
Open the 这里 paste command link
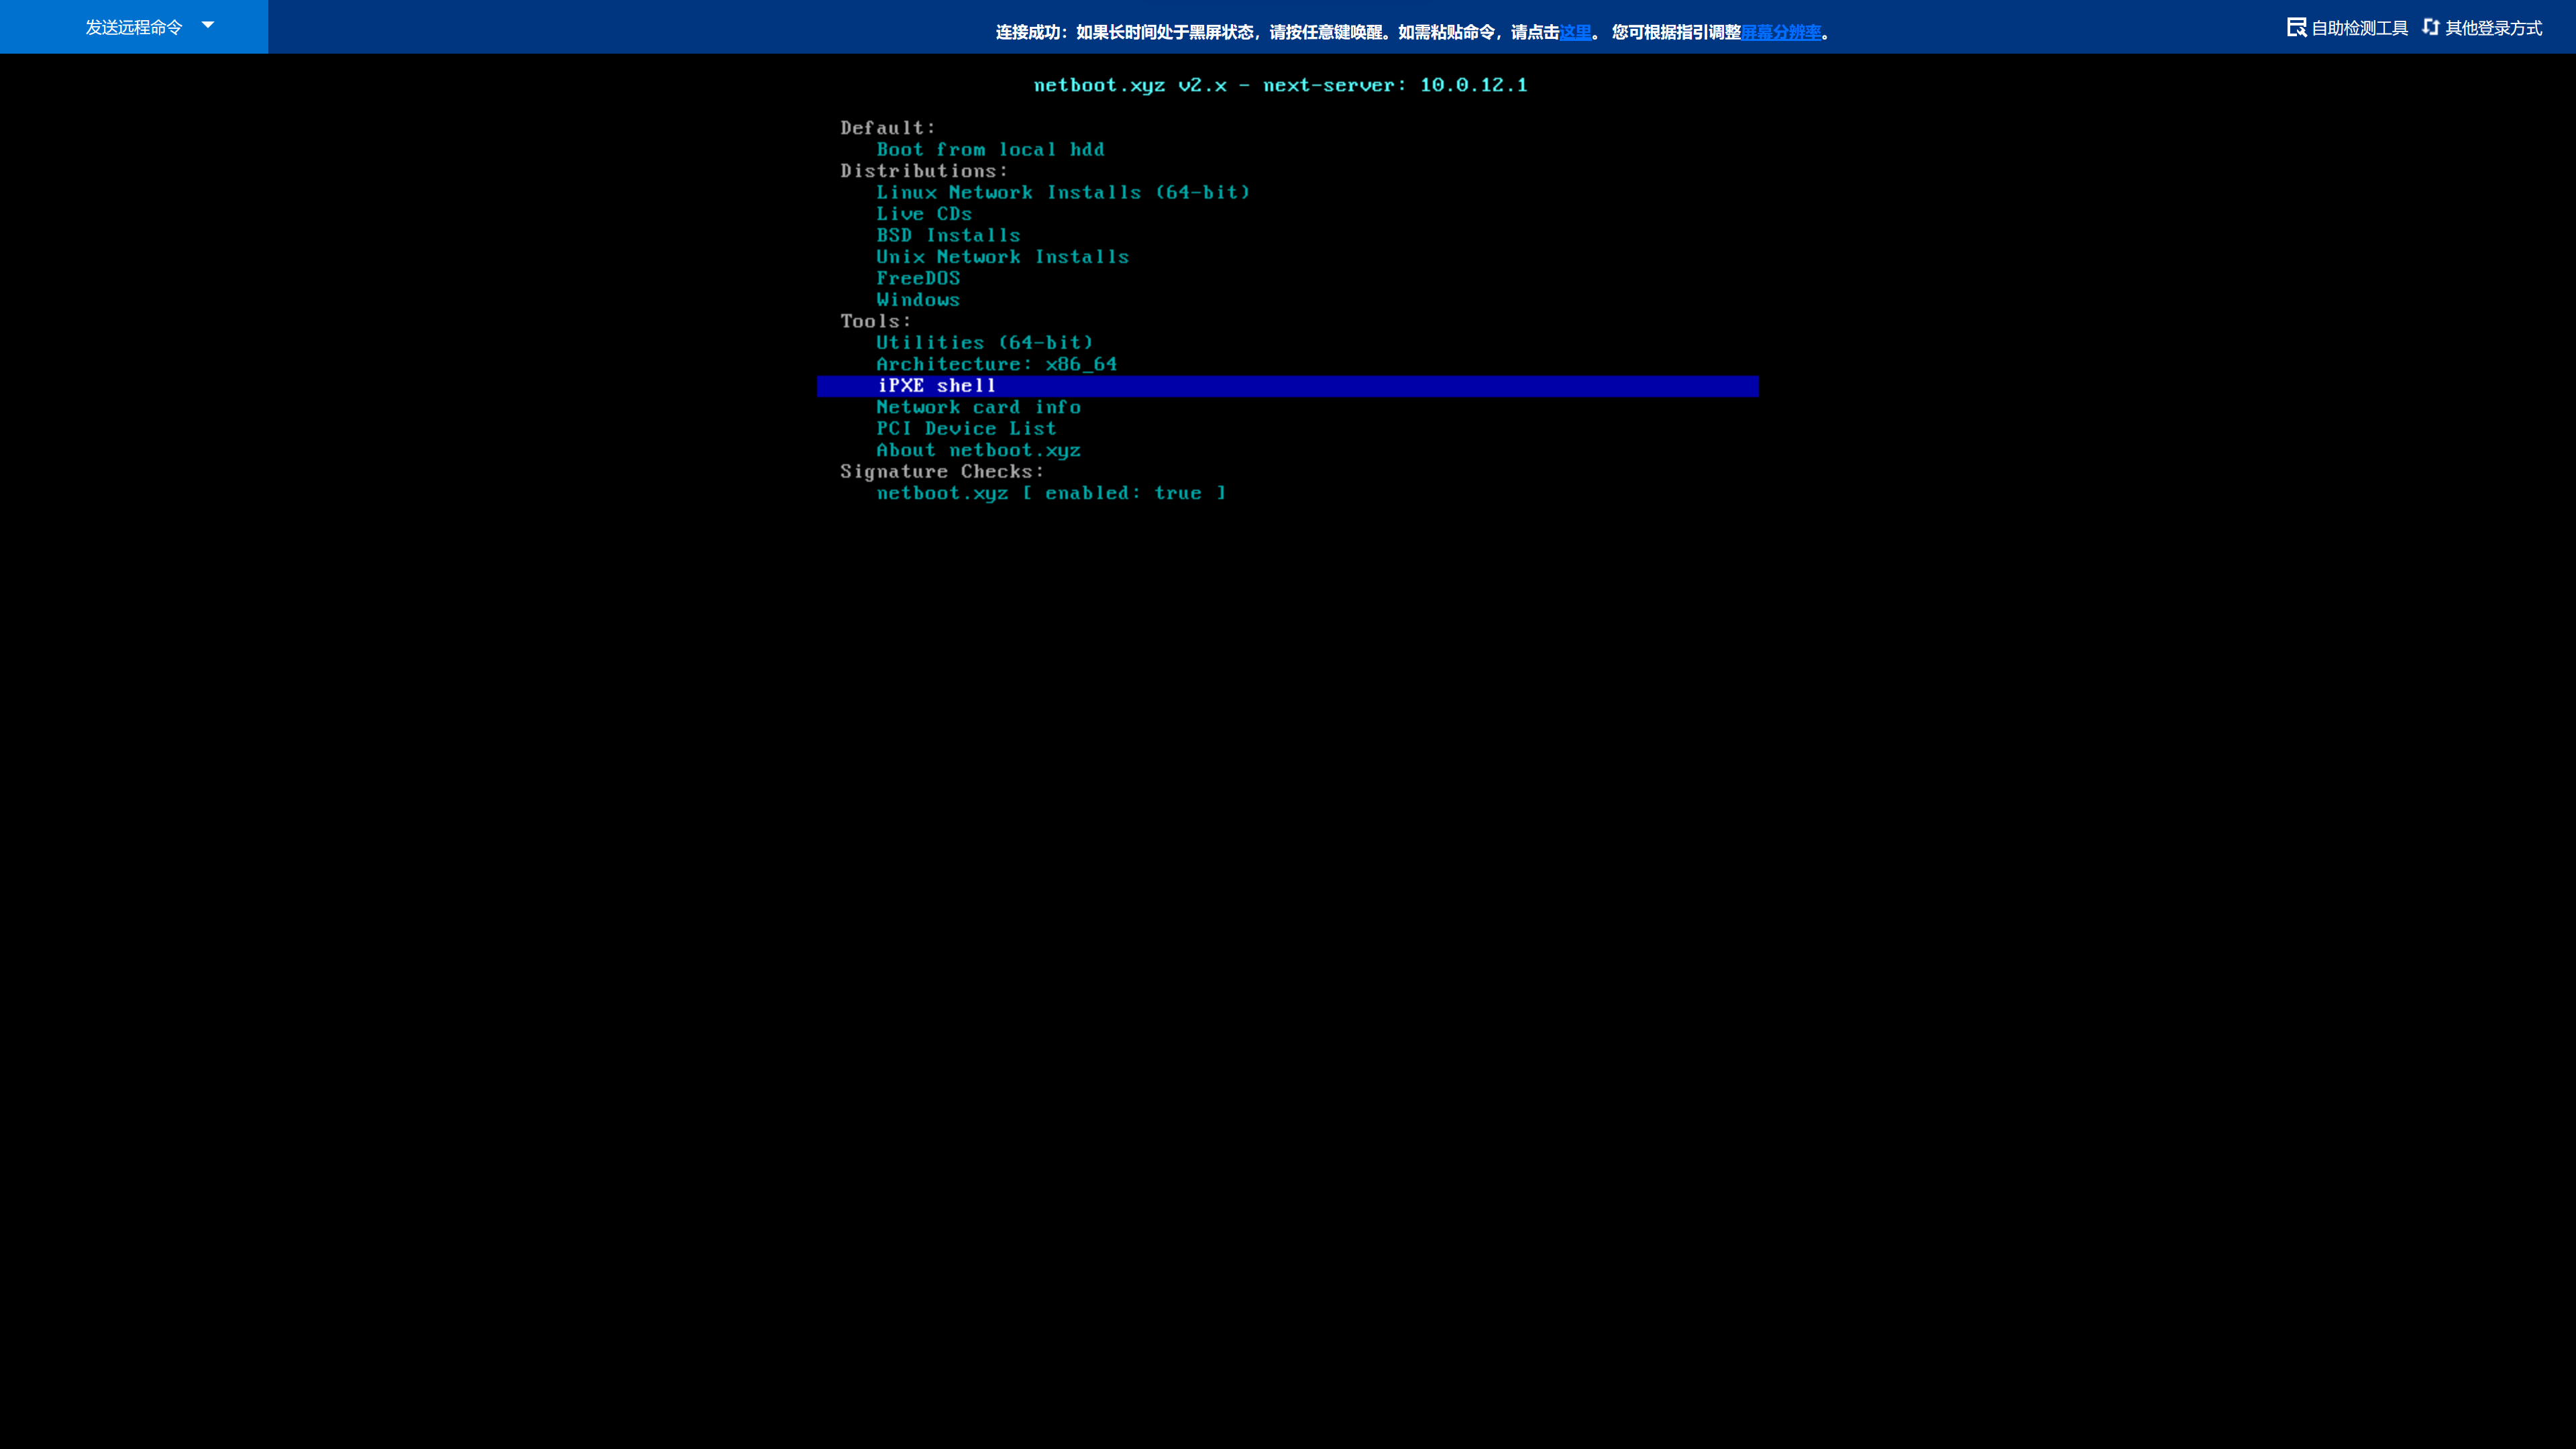(x=1575, y=32)
